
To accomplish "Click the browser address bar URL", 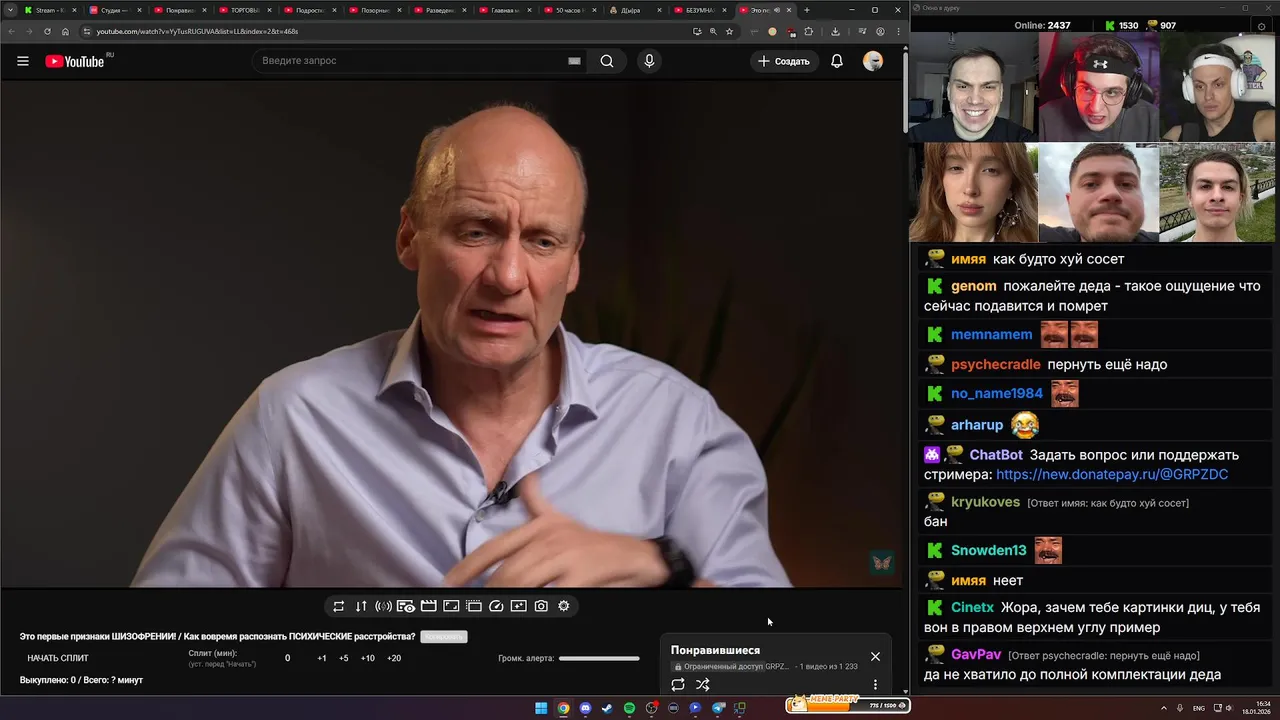I will (197, 31).
